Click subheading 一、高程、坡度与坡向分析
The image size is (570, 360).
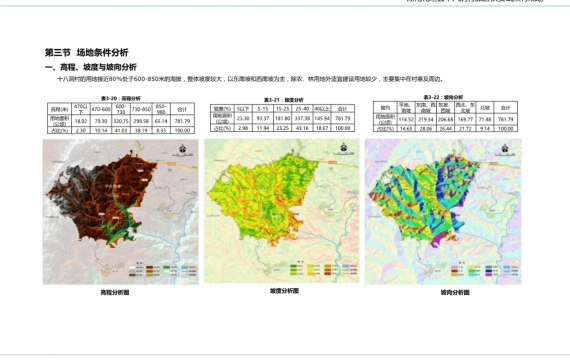tap(91, 67)
